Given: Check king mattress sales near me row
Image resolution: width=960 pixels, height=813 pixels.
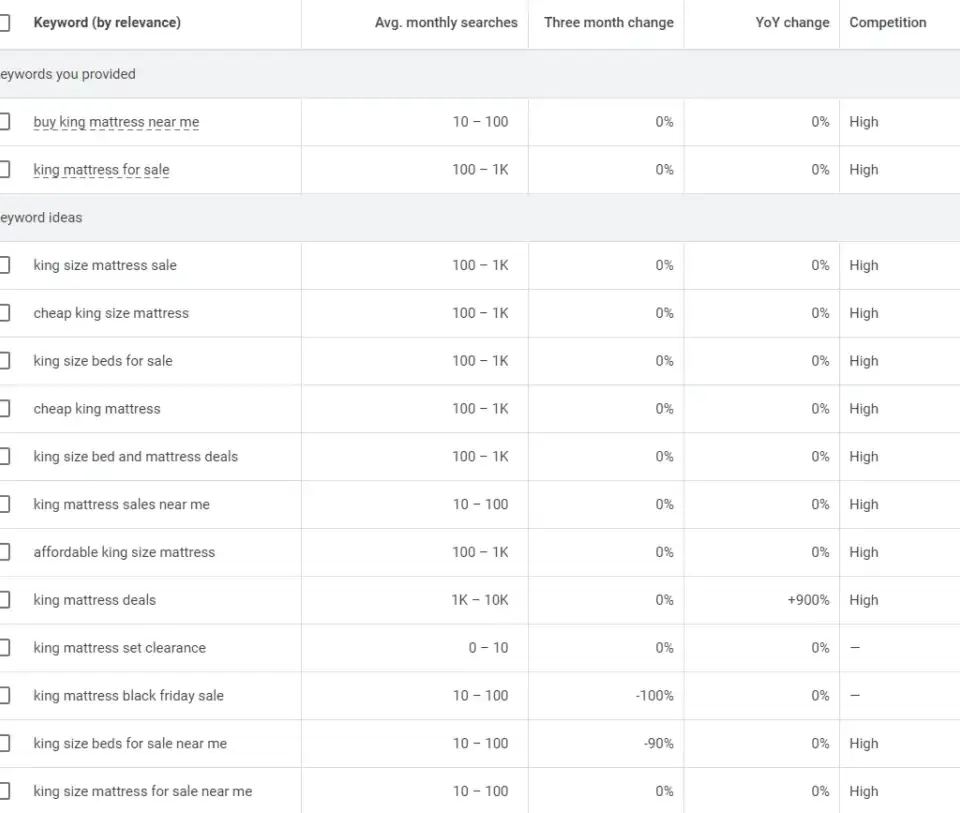Looking at the screenshot, I should 4,504.
